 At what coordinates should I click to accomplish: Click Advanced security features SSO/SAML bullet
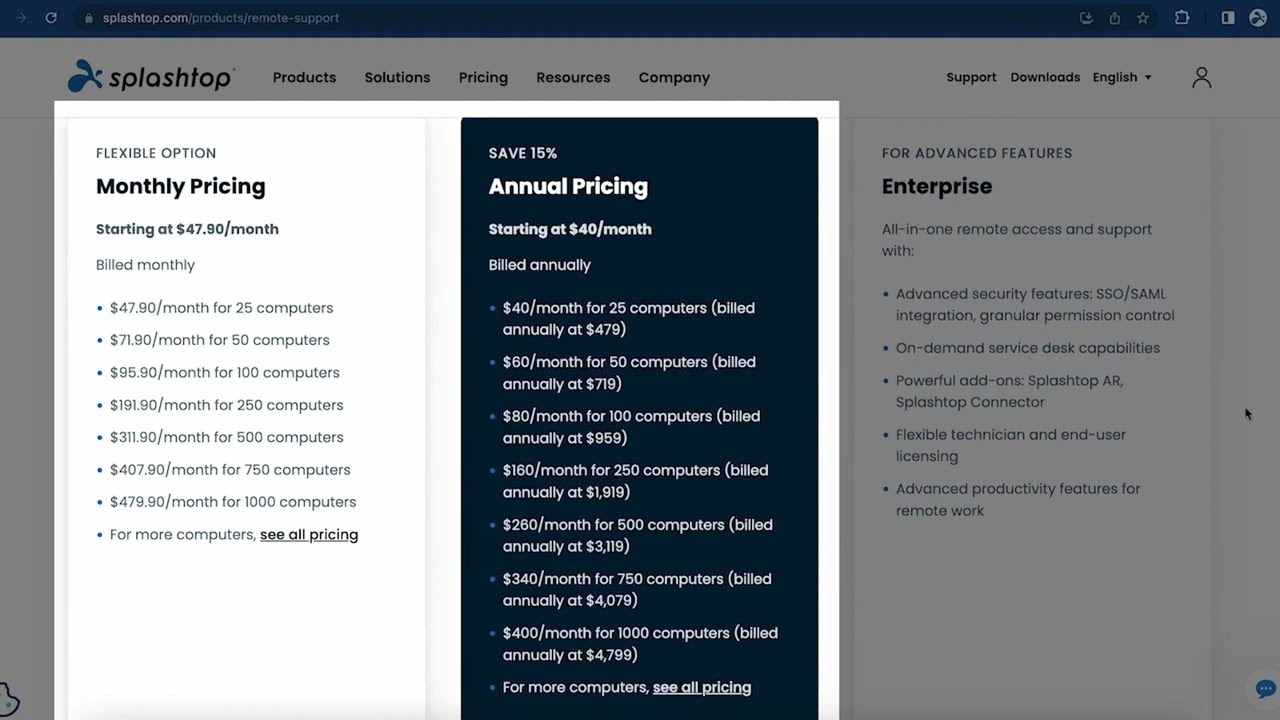click(x=1035, y=305)
